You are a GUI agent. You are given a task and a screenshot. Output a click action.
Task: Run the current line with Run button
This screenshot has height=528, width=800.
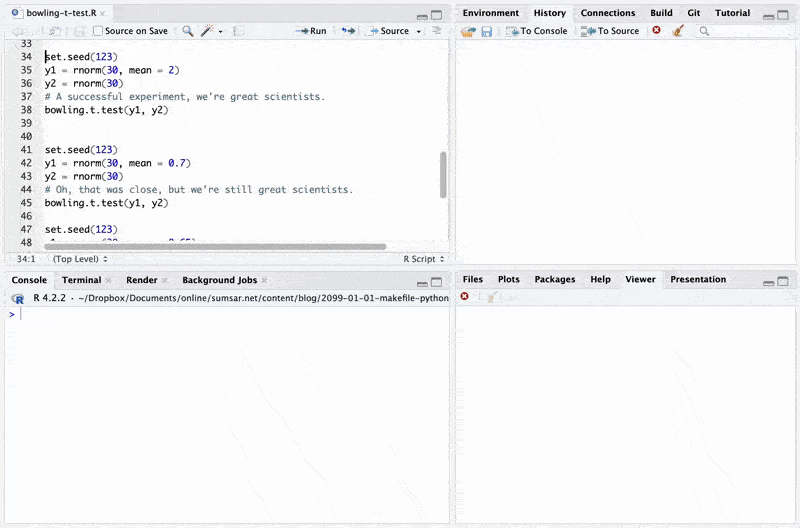tap(311, 31)
